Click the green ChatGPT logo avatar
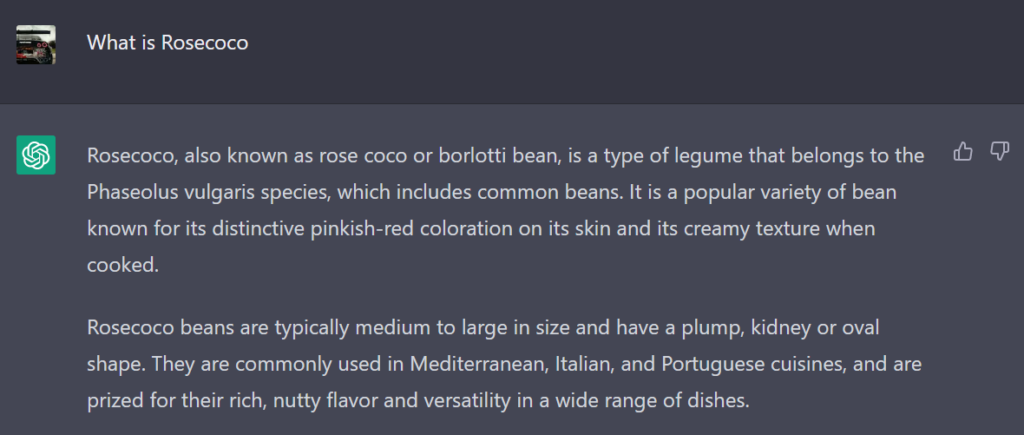 tap(36, 155)
